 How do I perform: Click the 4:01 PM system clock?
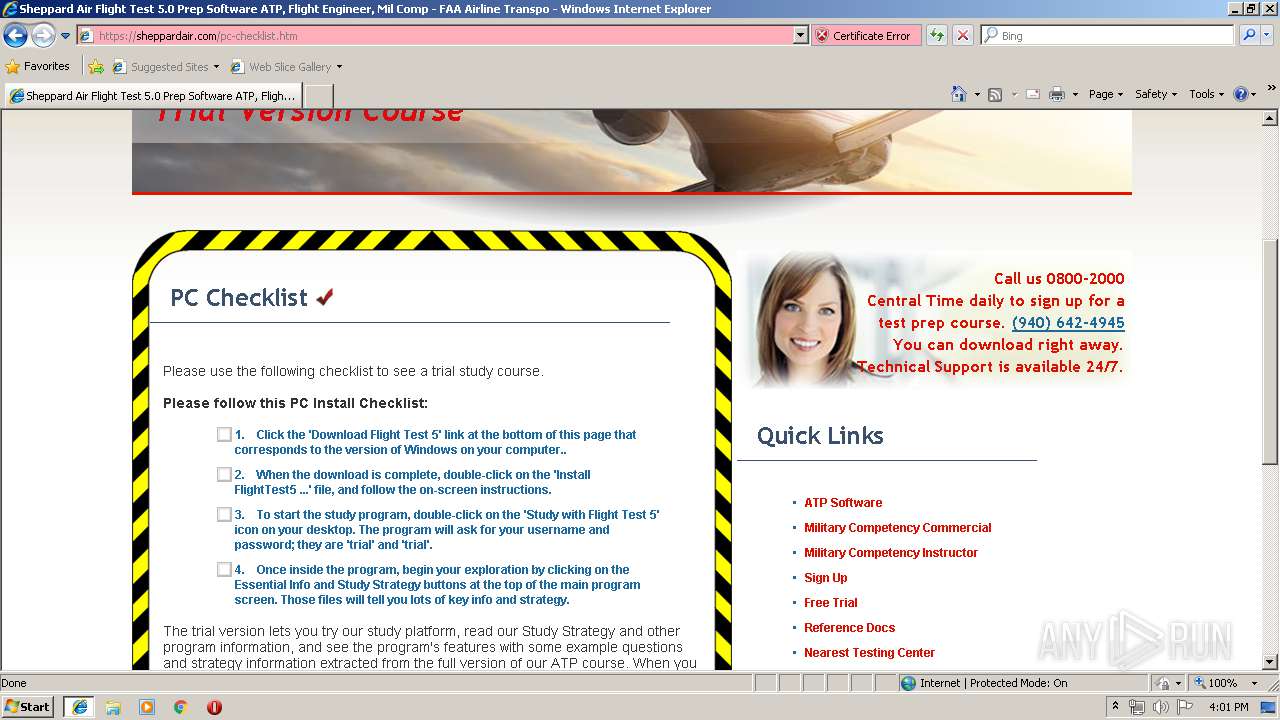click(x=1229, y=707)
